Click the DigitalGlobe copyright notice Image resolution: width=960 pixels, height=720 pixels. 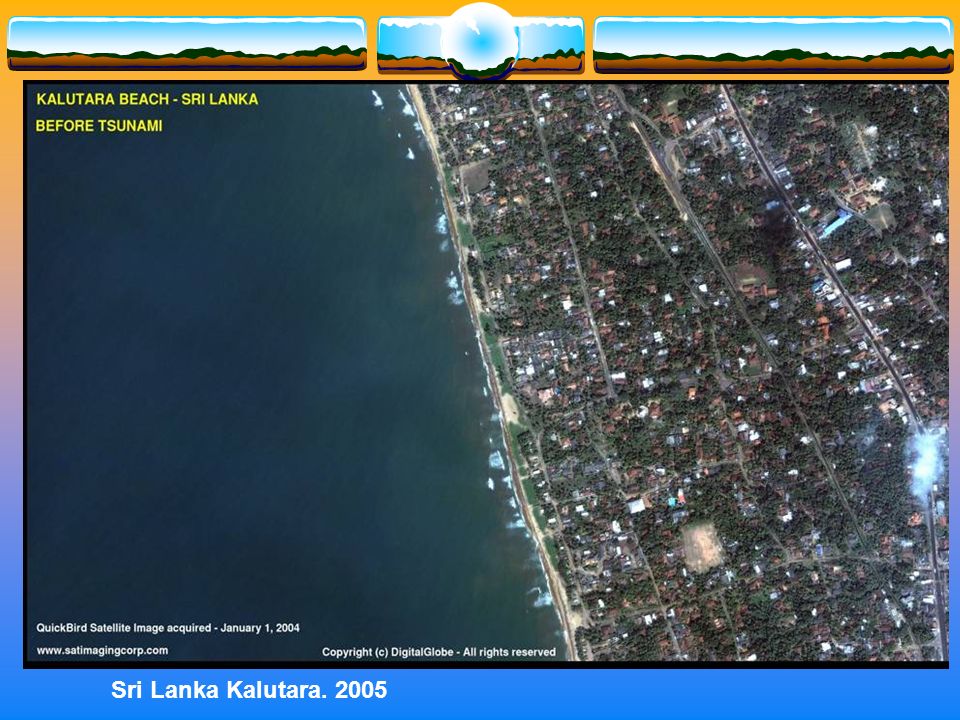click(439, 652)
